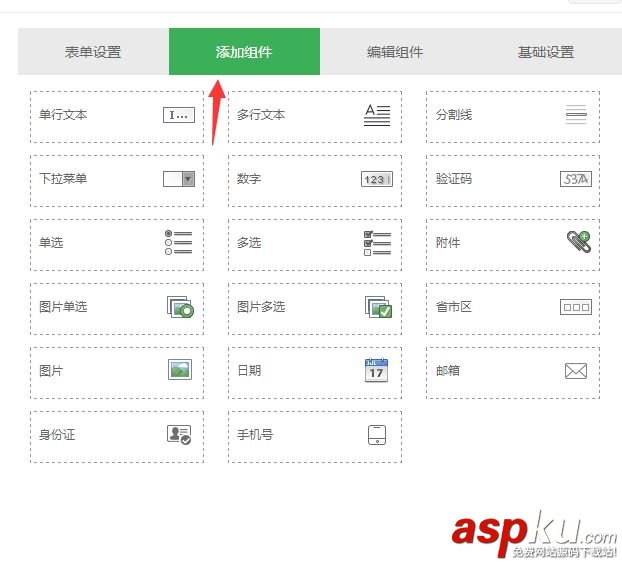Click the image single-choice icon
Image resolution: width=622 pixels, height=564 pixels.
pyautogui.click(x=180, y=307)
